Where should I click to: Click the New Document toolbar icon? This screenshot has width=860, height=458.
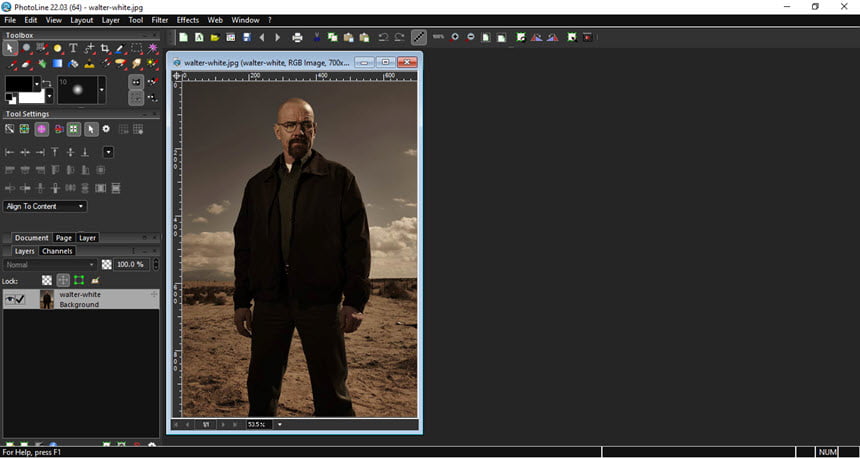tap(183, 37)
